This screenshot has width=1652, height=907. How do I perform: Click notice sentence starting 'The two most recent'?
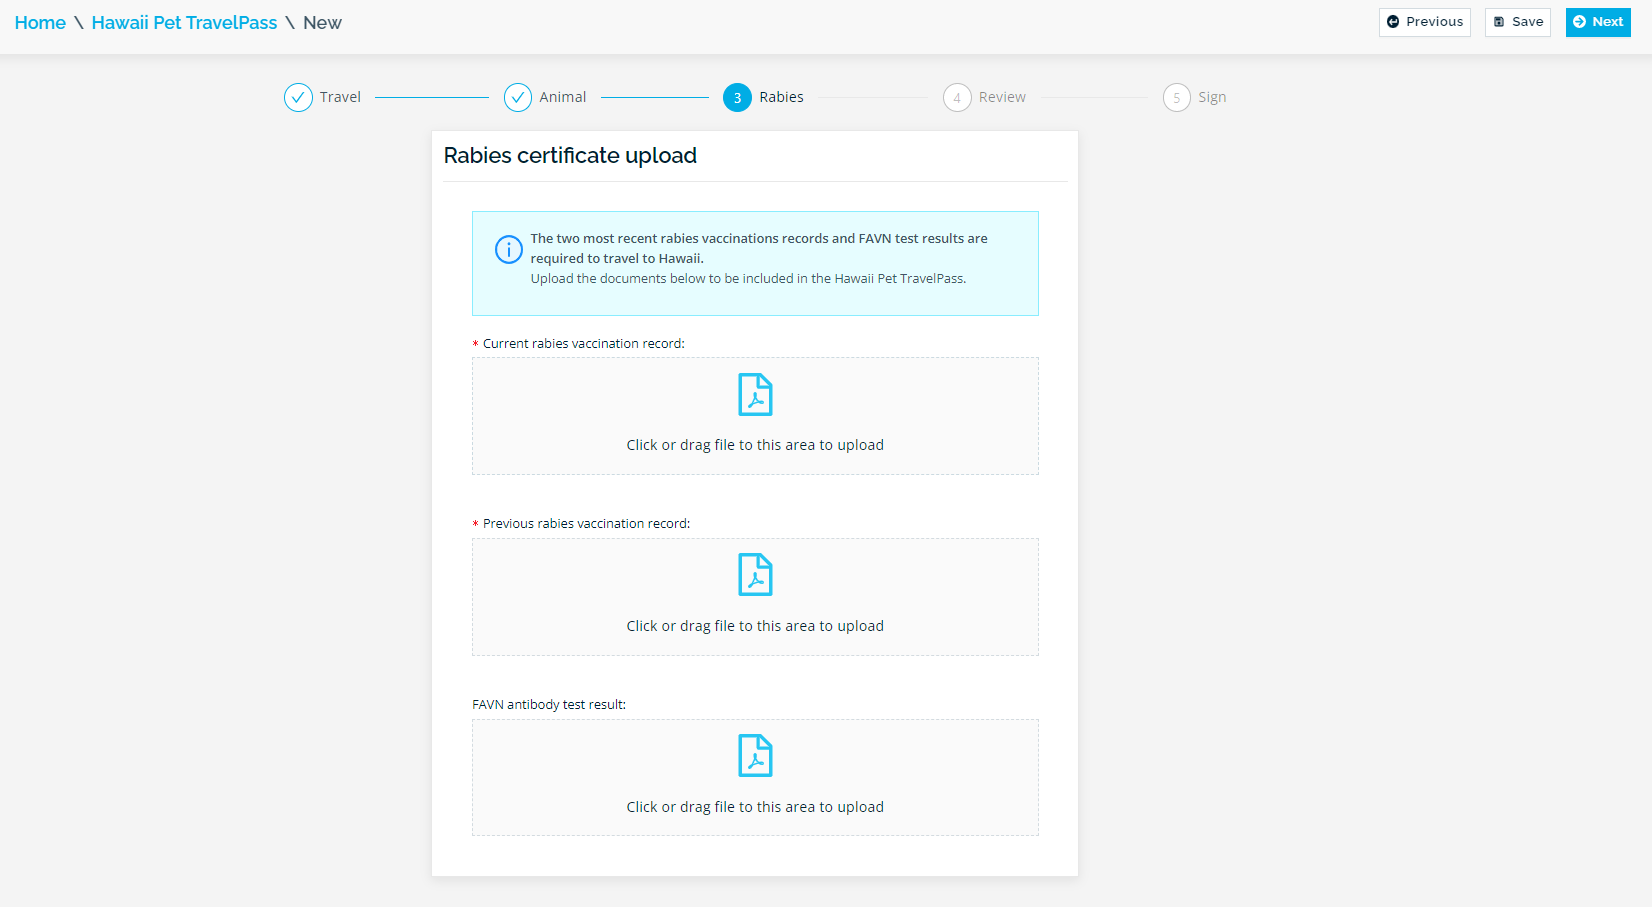[x=759, y=248]
